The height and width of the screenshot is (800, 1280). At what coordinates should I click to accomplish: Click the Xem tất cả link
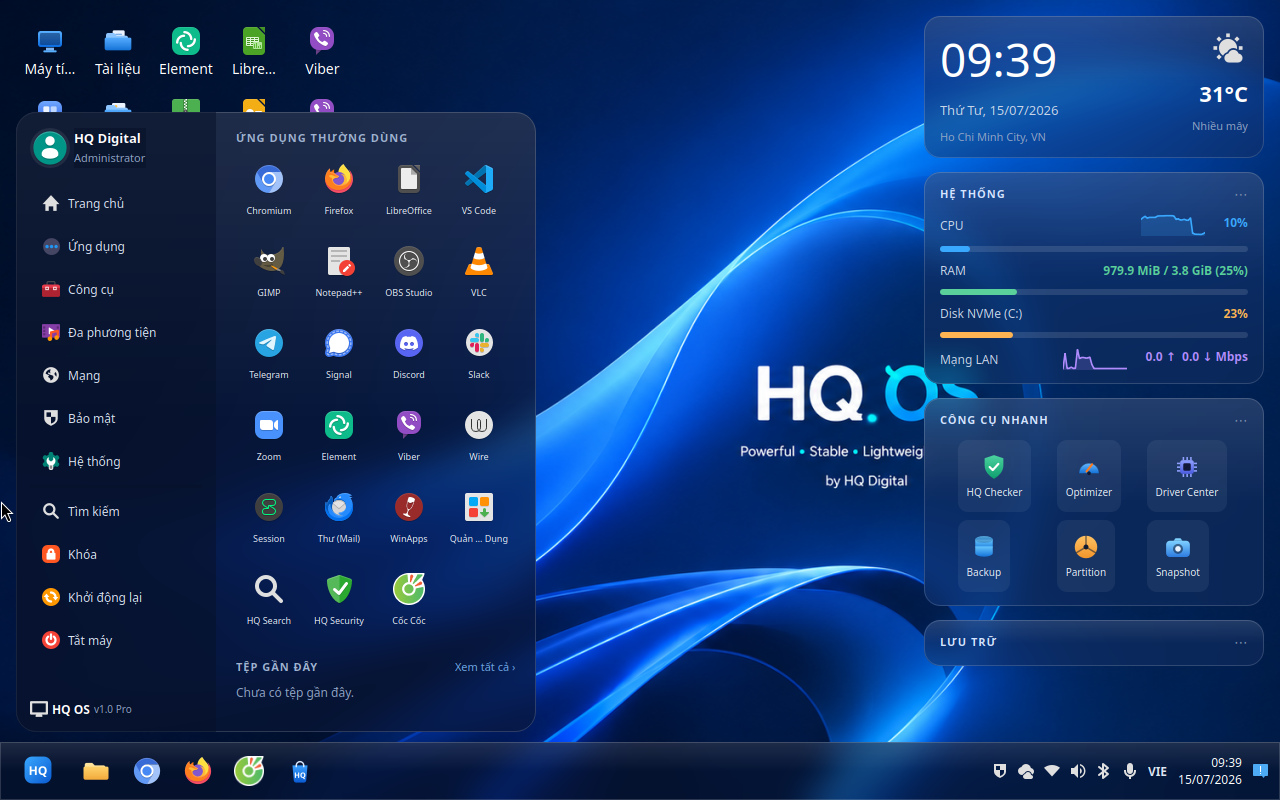(x=485, y=667)
